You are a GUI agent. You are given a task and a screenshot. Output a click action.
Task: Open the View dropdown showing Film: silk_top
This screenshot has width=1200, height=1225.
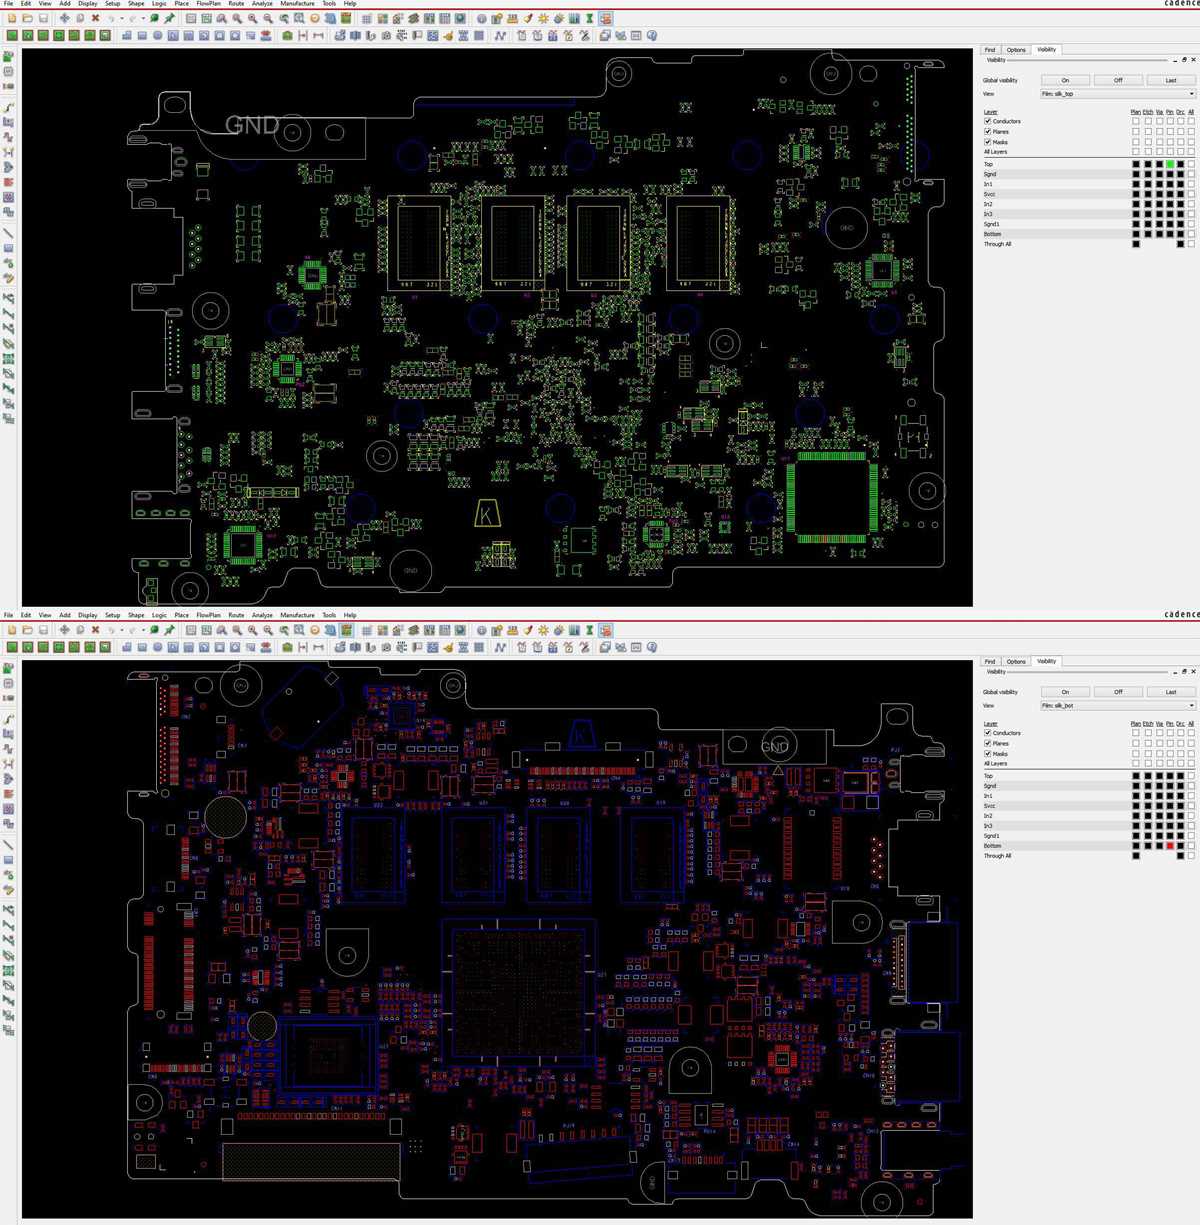1118,93
